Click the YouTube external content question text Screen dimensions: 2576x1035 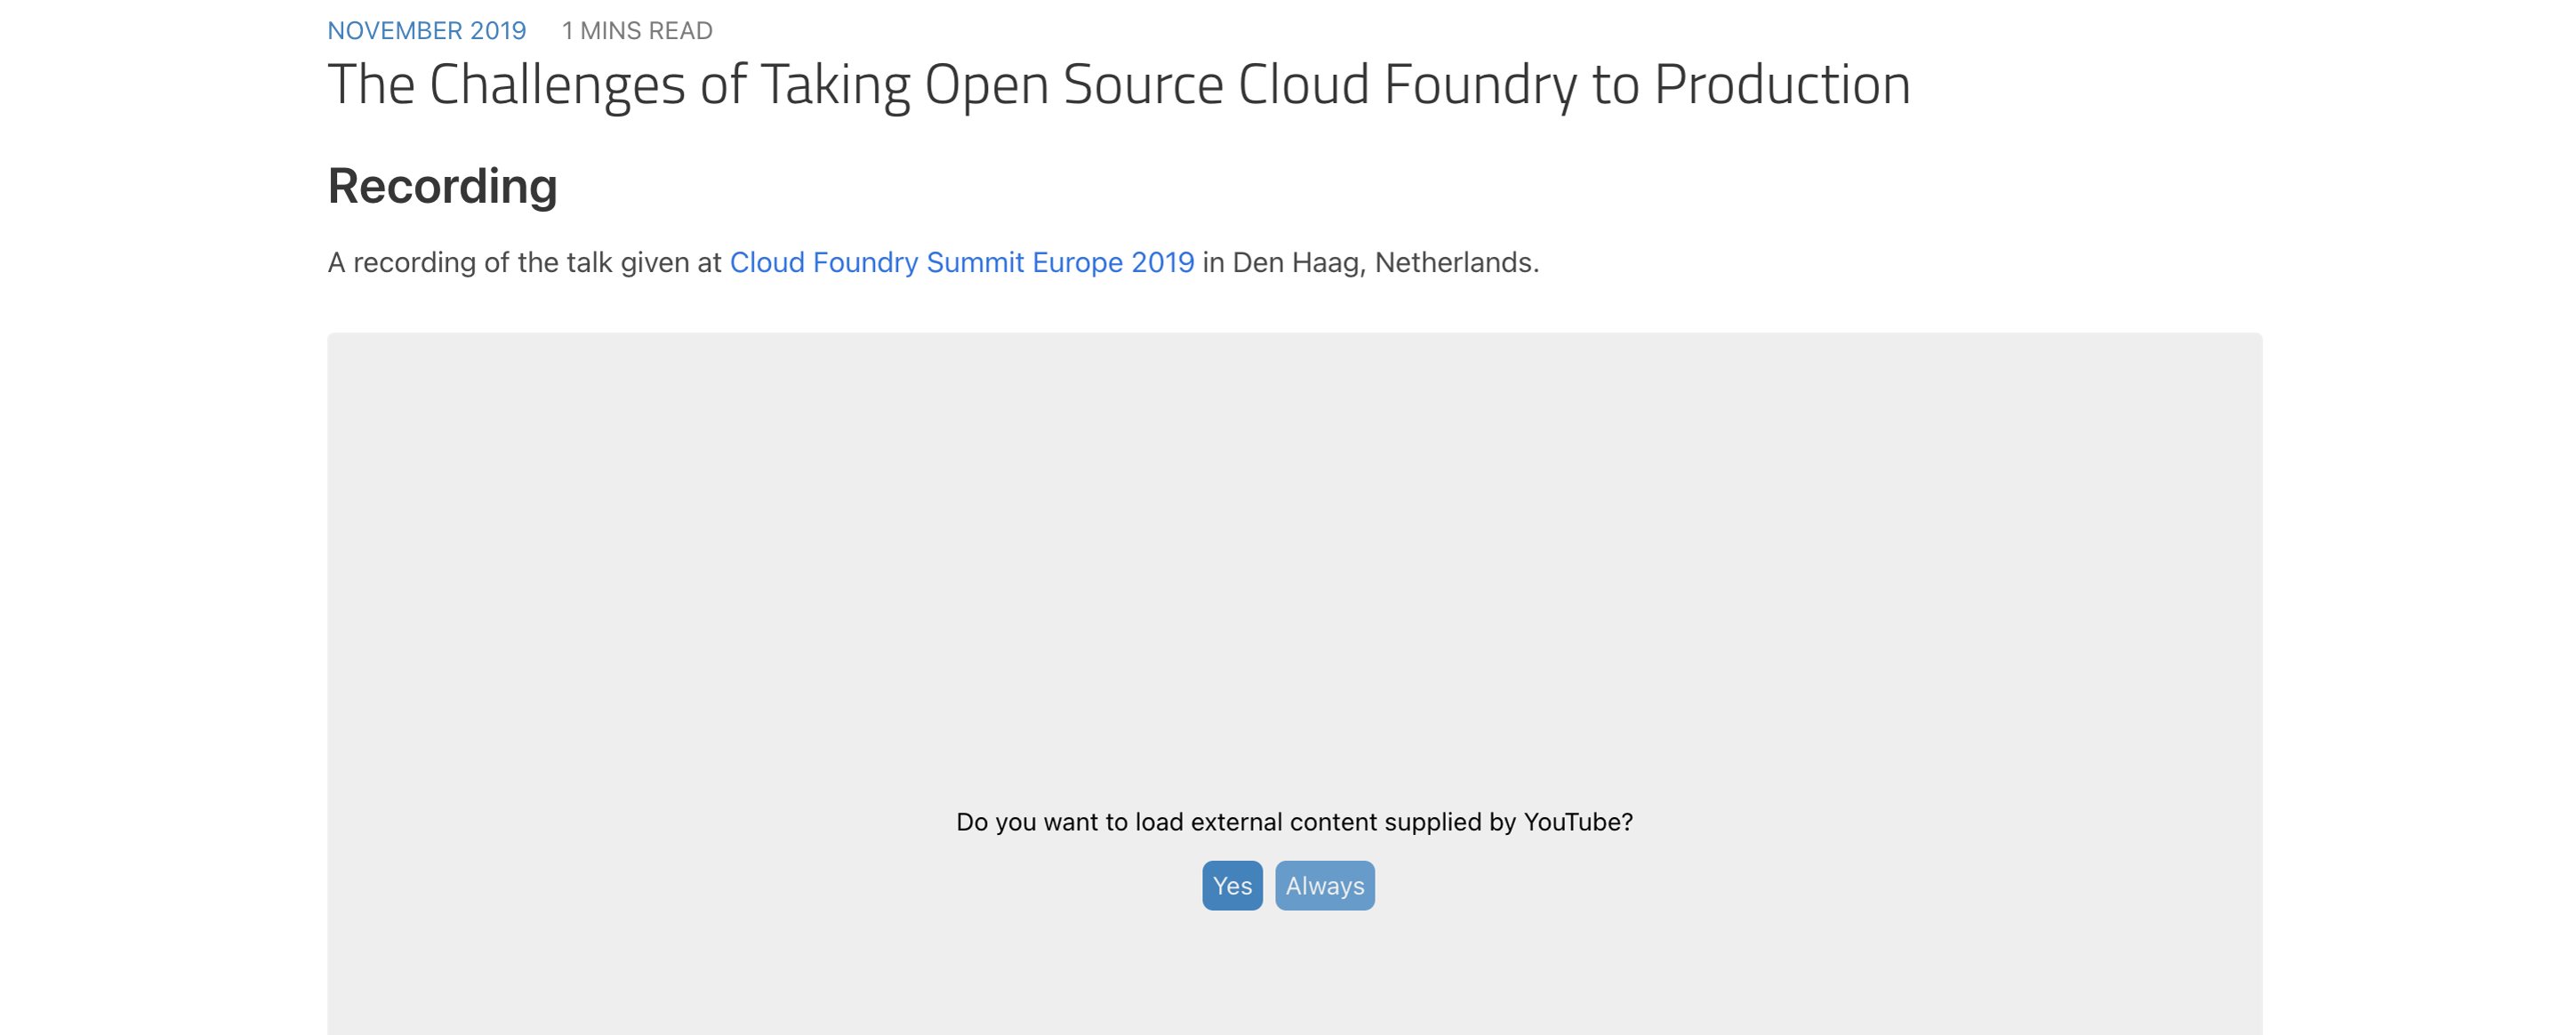pos(1294,822)
